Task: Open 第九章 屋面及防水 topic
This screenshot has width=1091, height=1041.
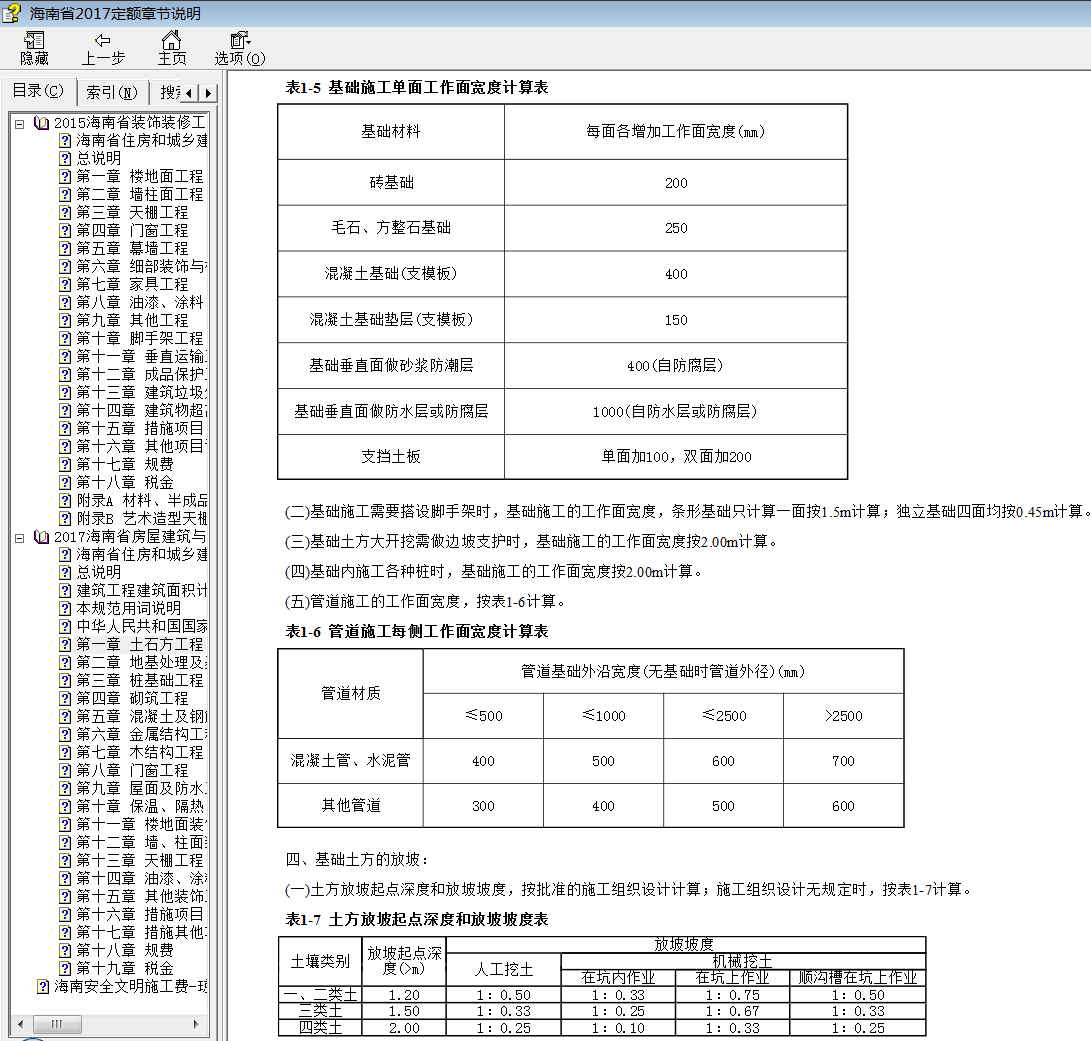Action: (141, 789)
